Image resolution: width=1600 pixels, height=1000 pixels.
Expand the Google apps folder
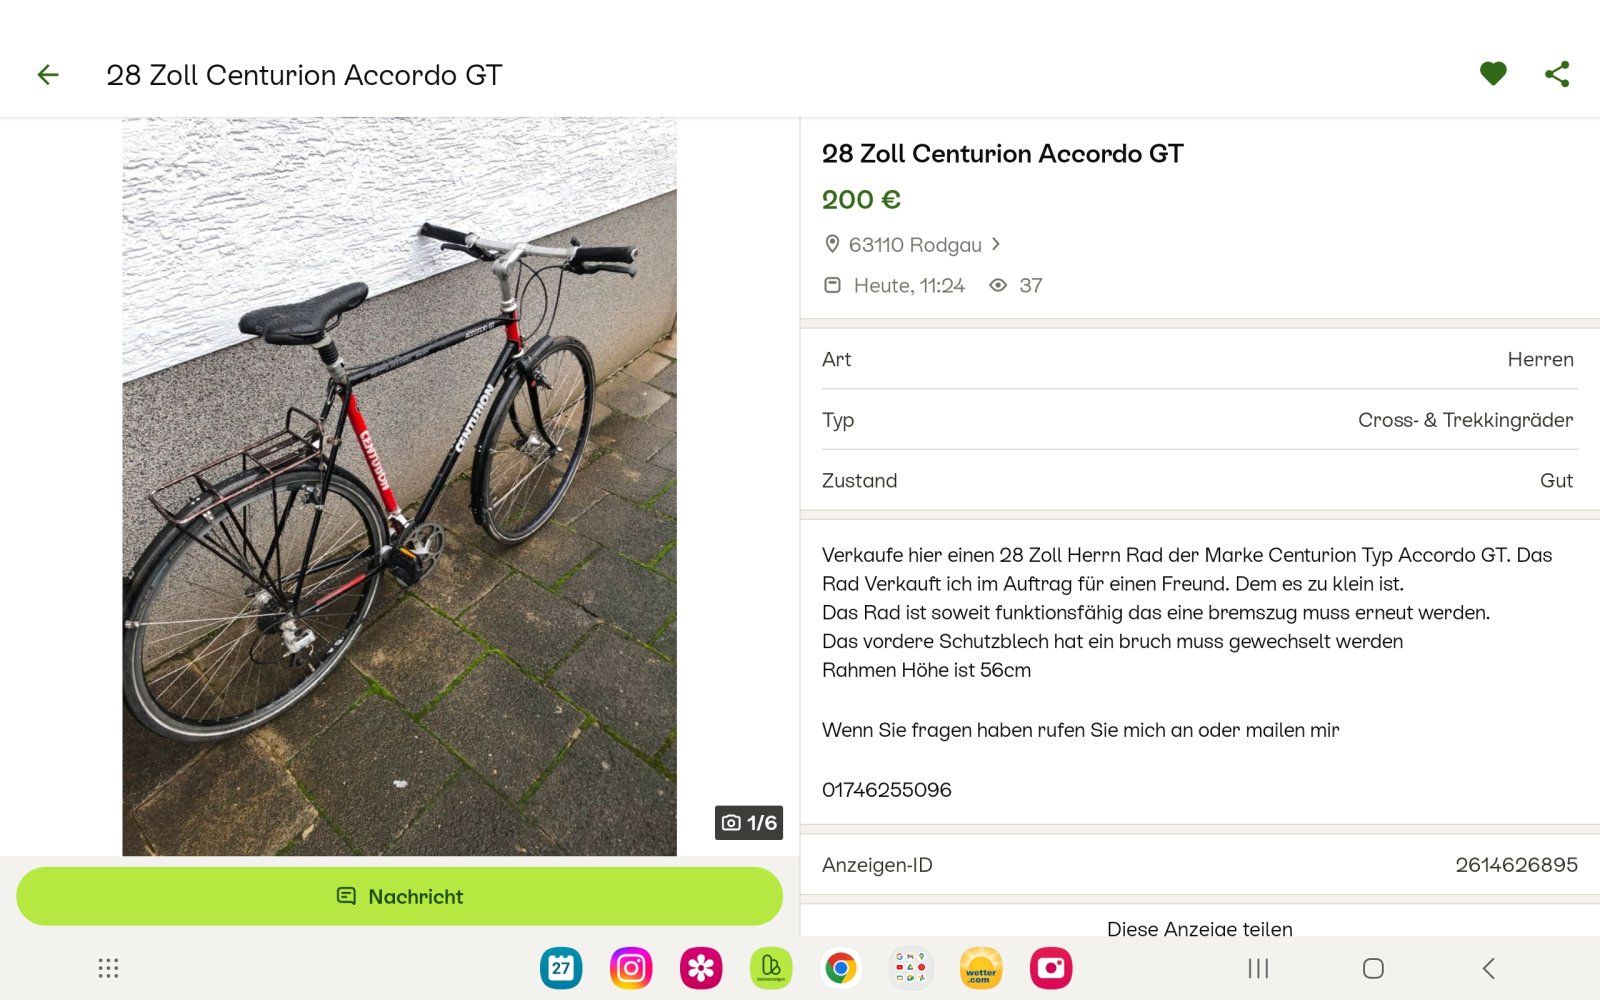[910, 968]
